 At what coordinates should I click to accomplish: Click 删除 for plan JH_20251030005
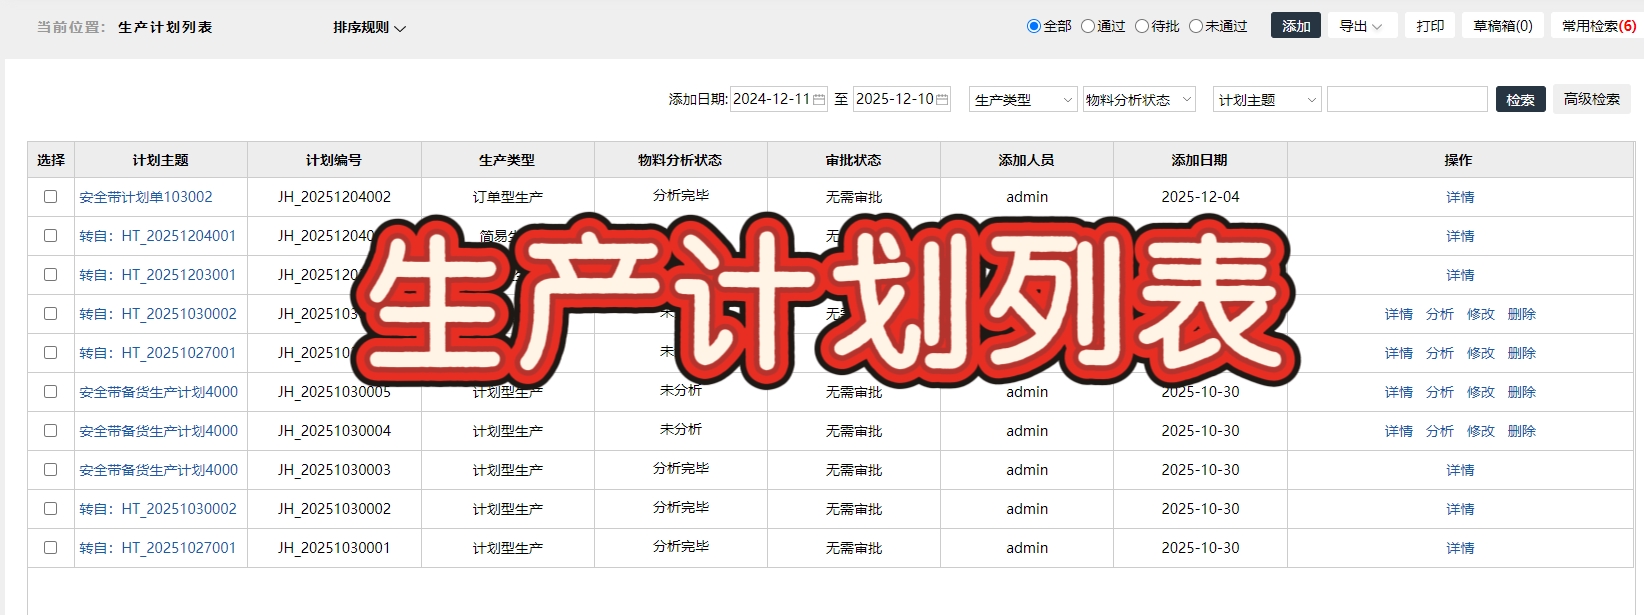[1521, 392]
